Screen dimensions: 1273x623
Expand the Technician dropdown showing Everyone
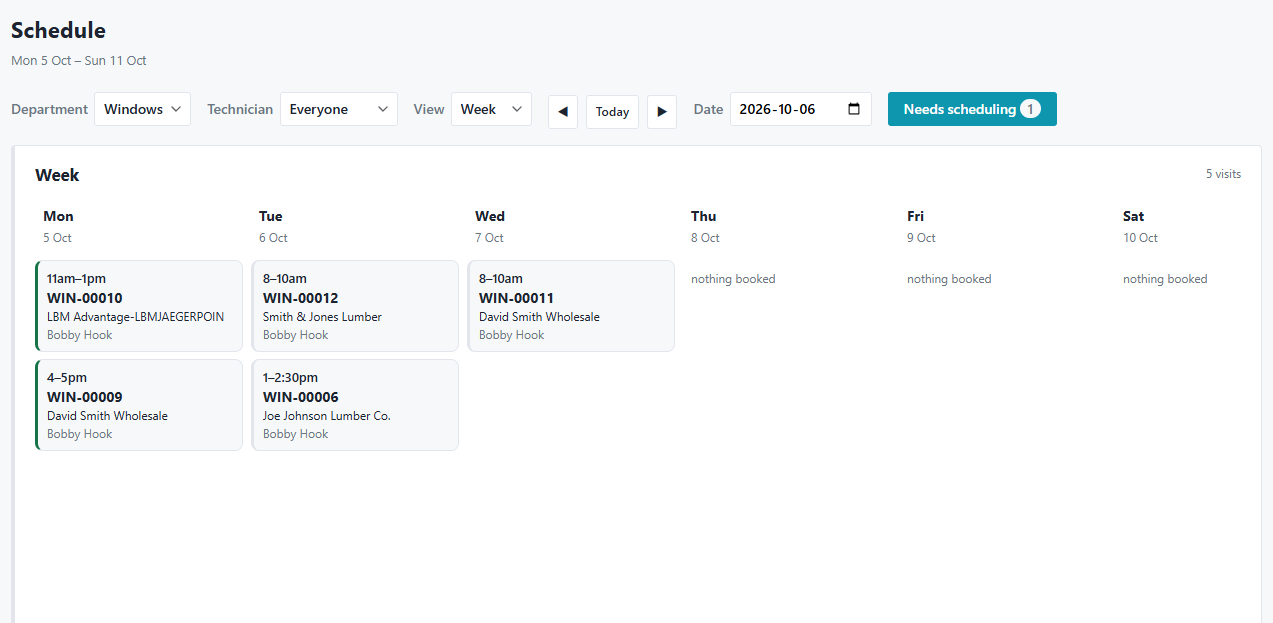click(x=339, y=109)
